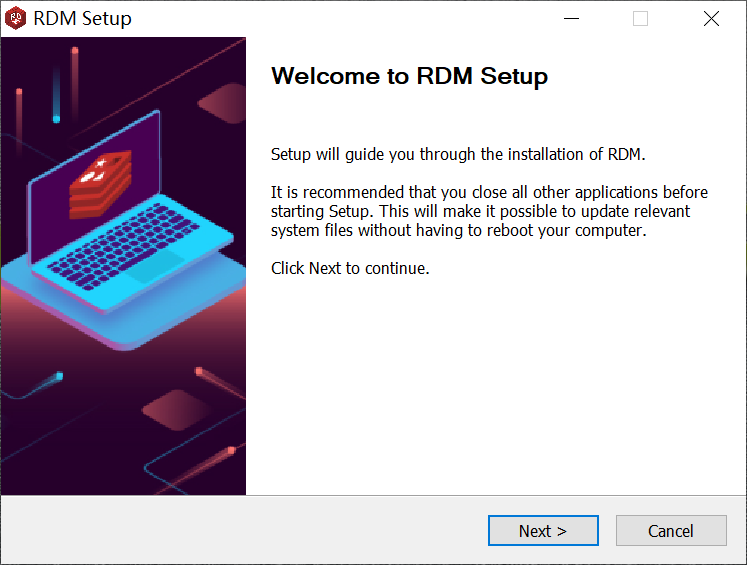The image size is (747, 565).
Task: Click the "Welcome to RDM Setup" heading
Action: coord(409,77)
